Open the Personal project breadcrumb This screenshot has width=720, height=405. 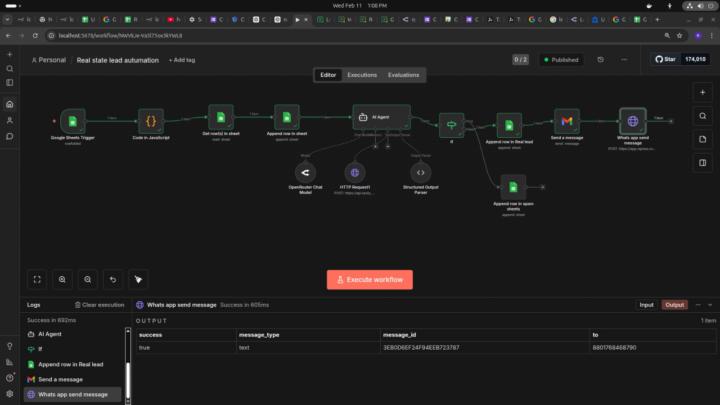tap(49, 60)
